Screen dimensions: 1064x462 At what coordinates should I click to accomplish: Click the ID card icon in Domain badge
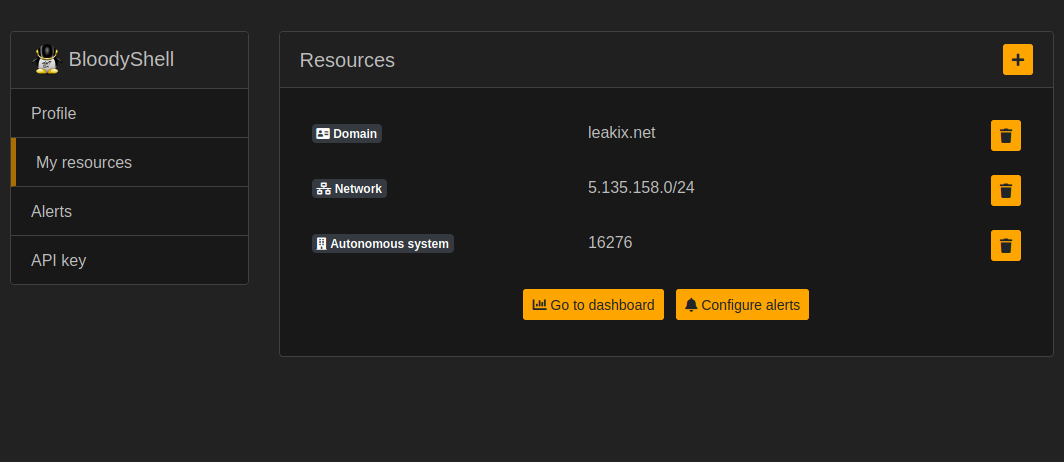[x=323, y=134]
